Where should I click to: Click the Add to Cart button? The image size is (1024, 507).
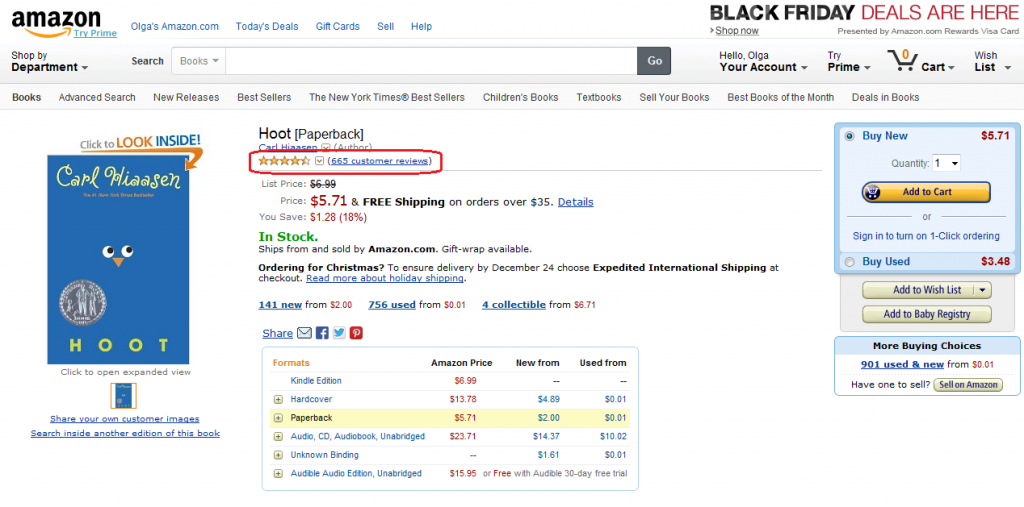(926, 192)
